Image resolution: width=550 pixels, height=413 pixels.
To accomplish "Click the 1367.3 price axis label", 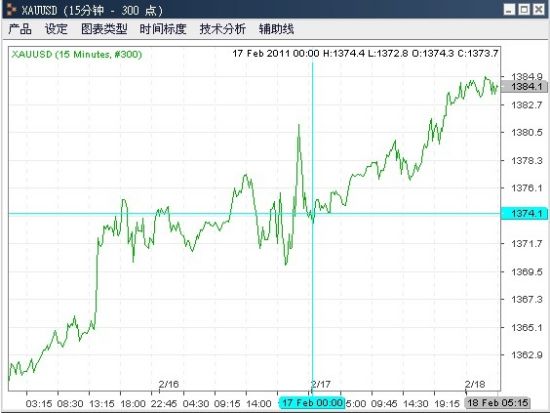I will point(526,299).
